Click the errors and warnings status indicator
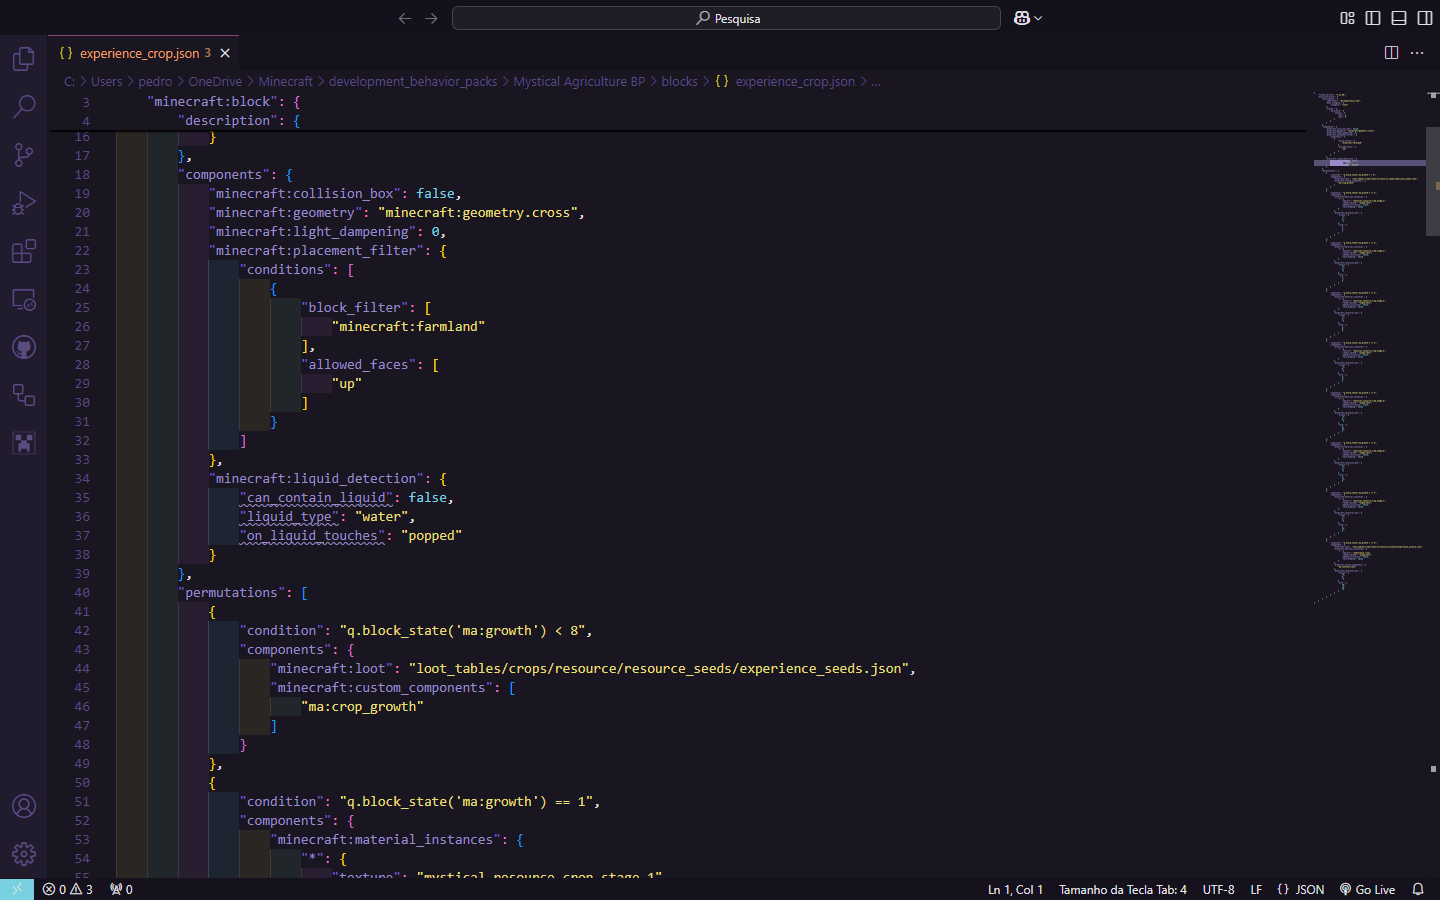 coord(68,889)
